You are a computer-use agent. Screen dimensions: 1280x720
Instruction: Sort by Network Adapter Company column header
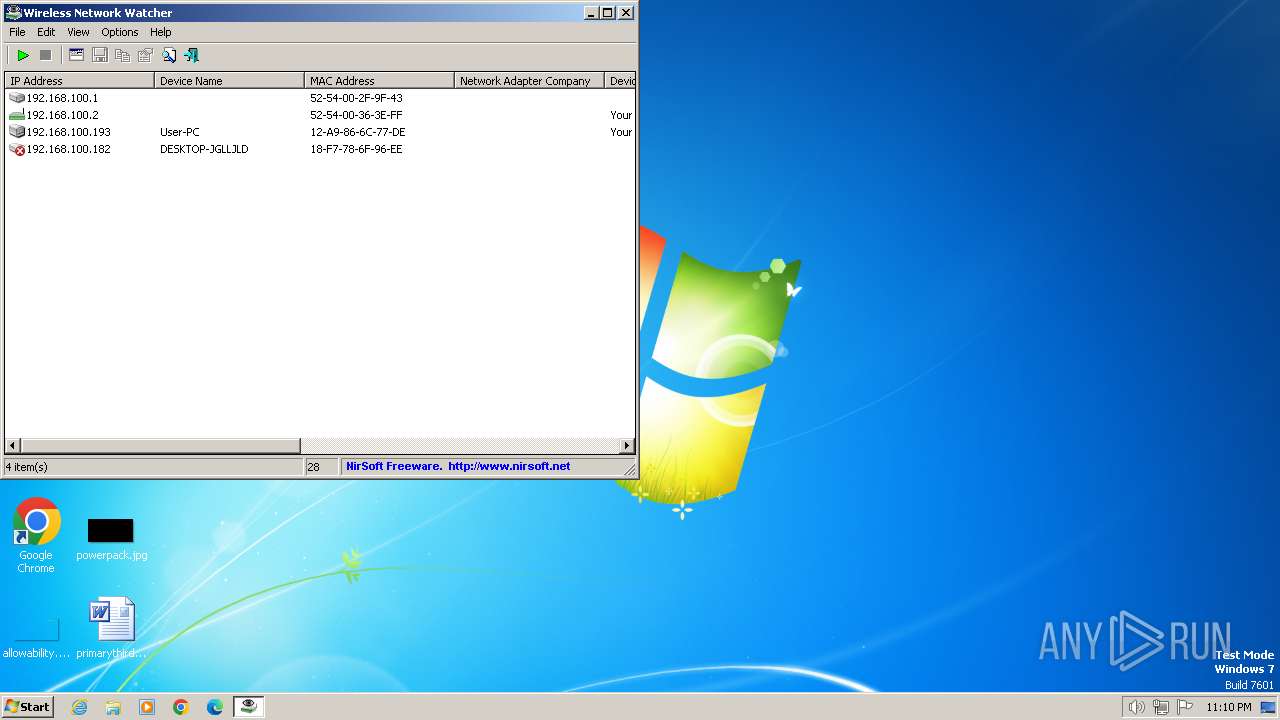click(530, 81)
